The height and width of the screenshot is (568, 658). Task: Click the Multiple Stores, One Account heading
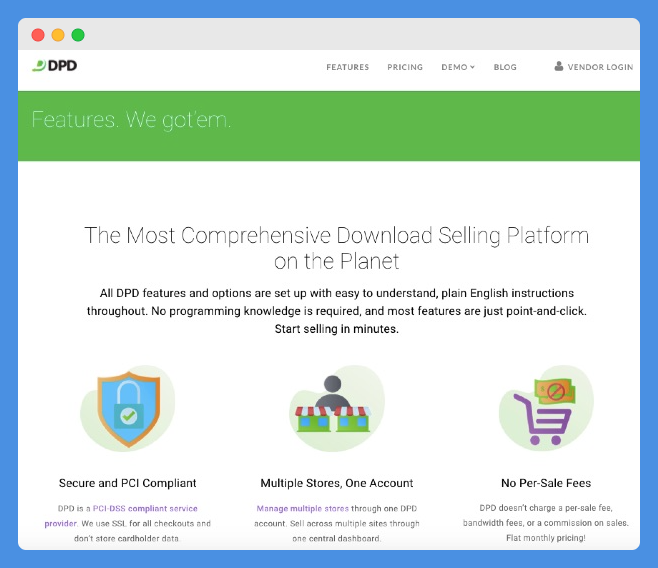pos(337,483)
